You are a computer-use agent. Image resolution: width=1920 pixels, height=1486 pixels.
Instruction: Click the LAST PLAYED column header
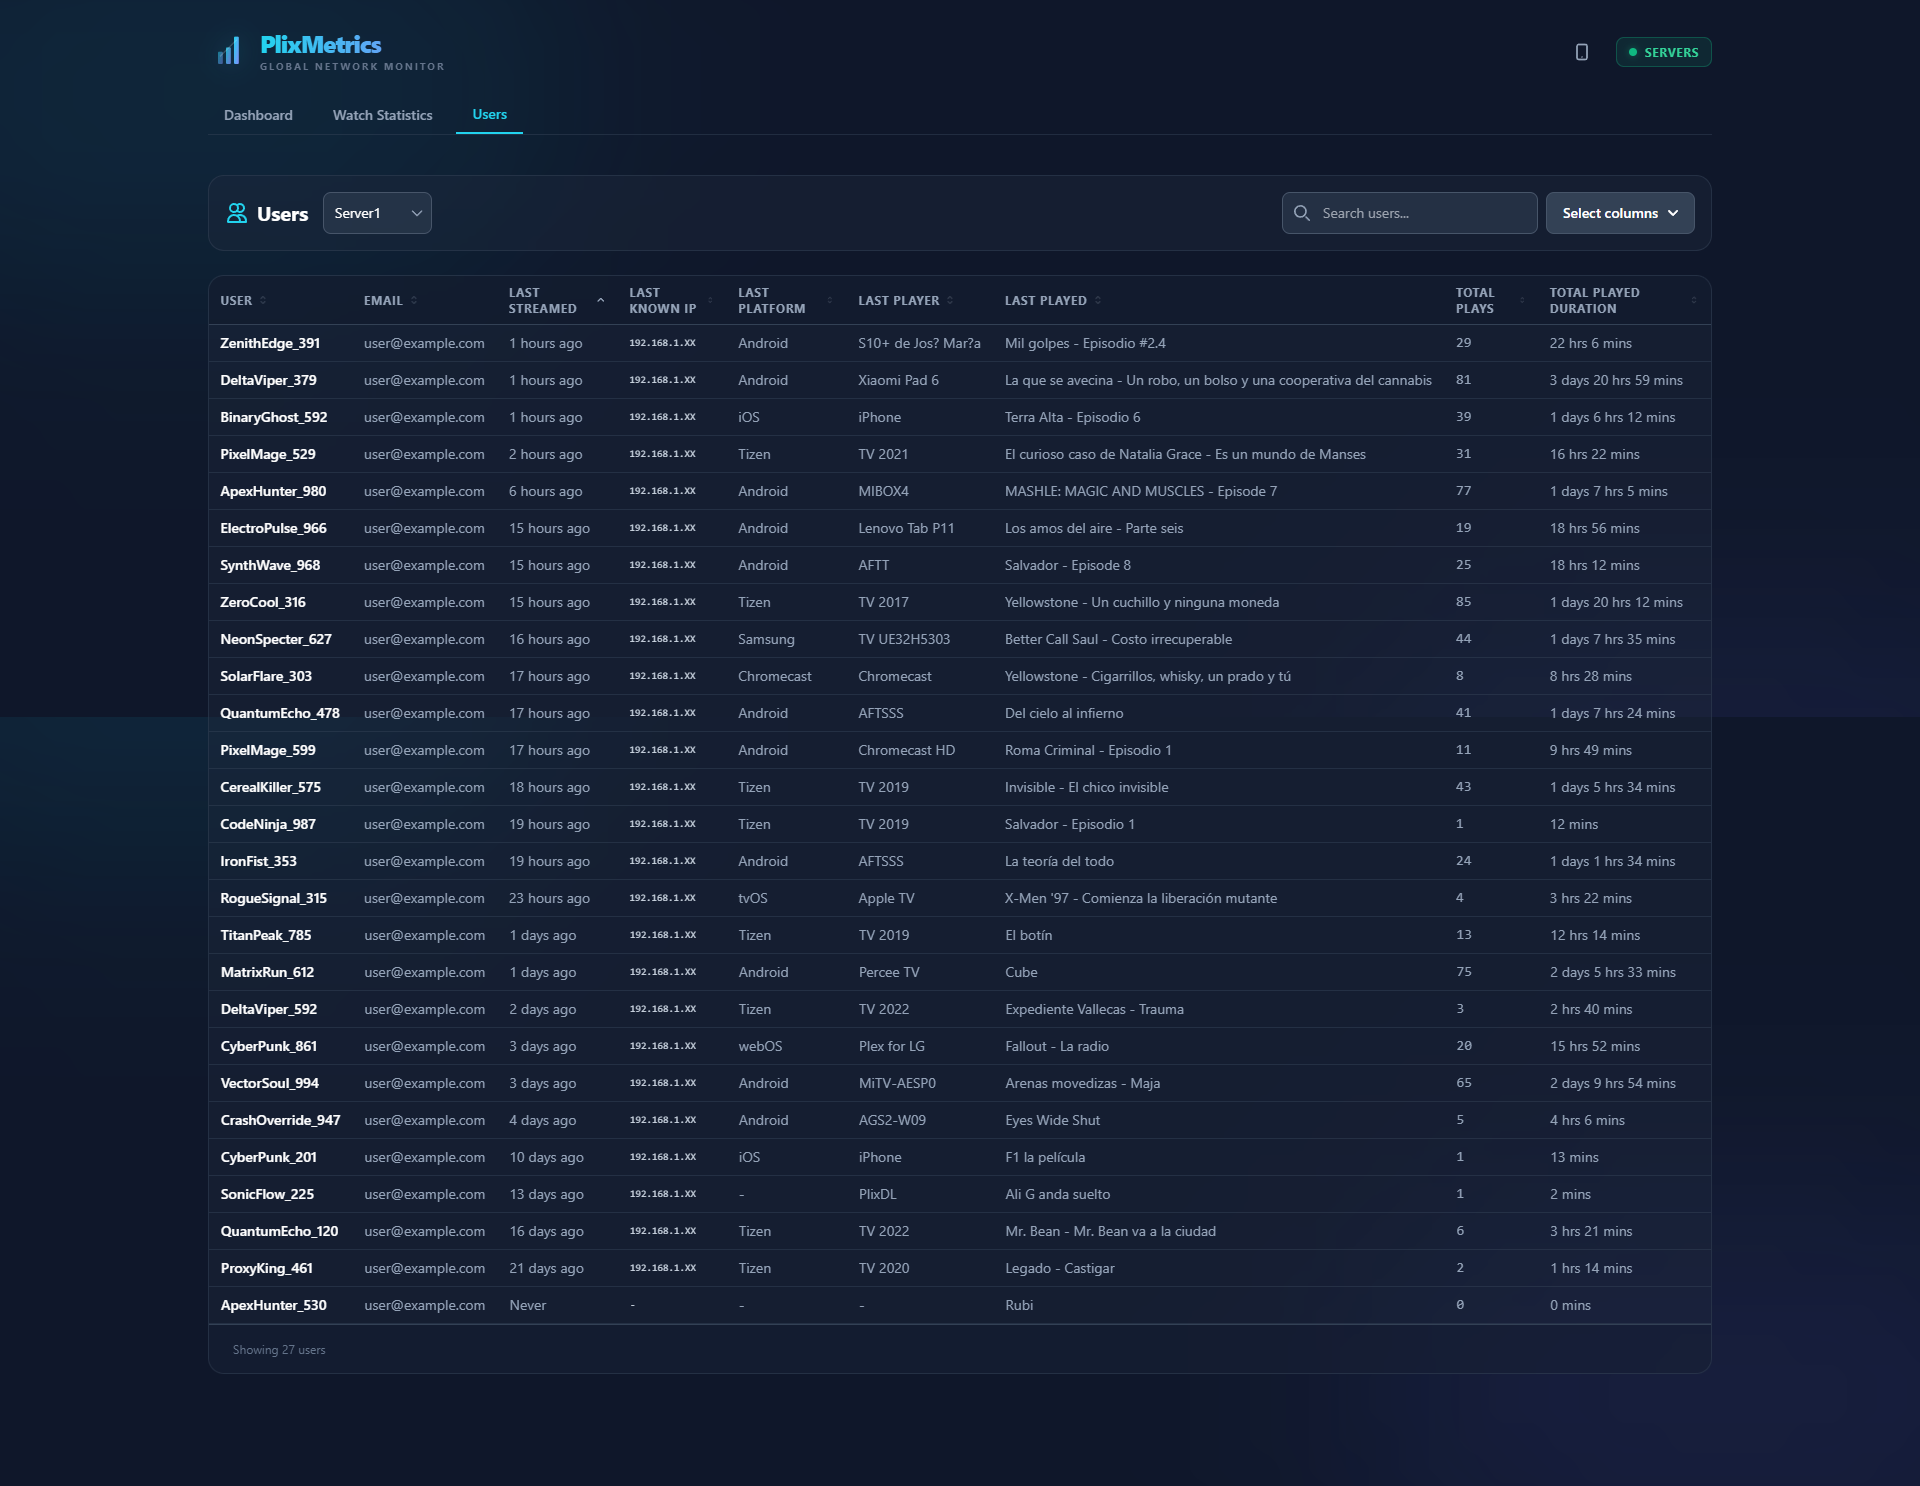click(1045, 300)
